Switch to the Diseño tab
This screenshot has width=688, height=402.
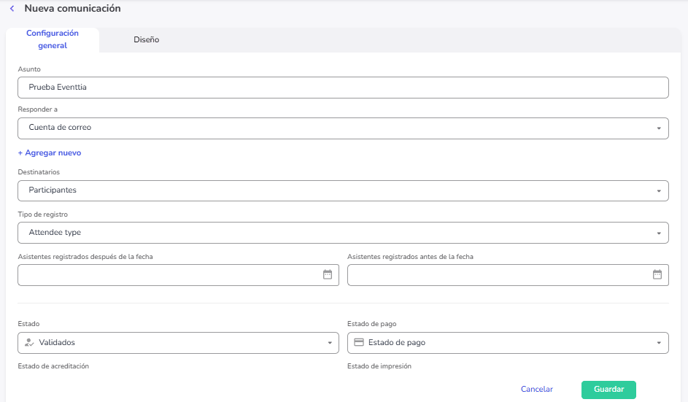tap(146, 40)
